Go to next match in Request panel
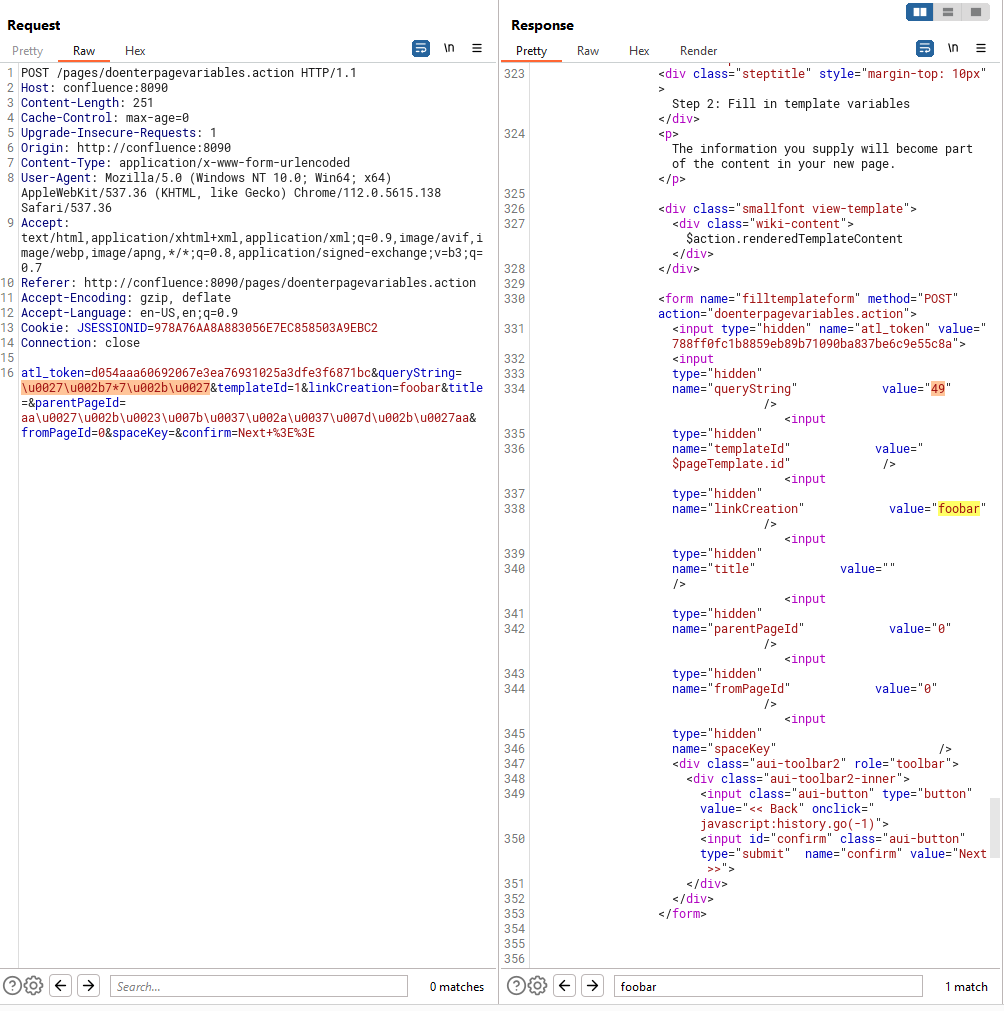1004x1011 pixels. (88, 986)
